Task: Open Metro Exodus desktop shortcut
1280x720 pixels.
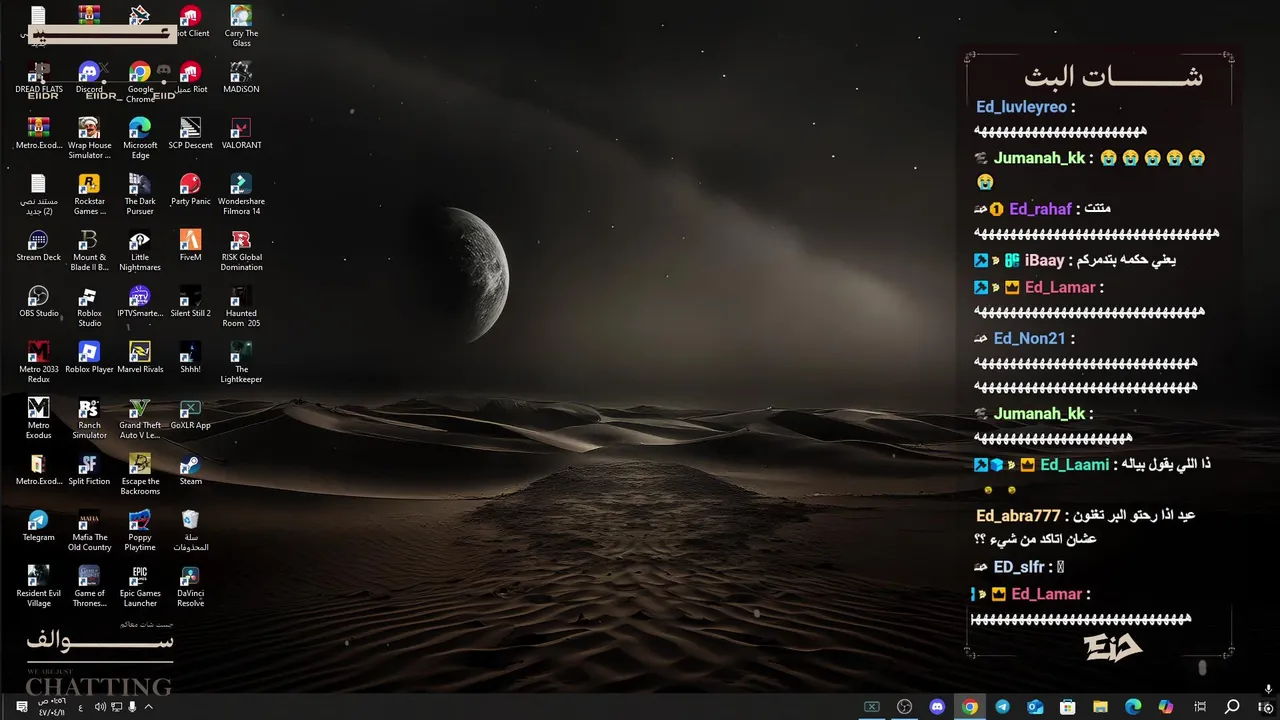Action: [x=39, y=419]
